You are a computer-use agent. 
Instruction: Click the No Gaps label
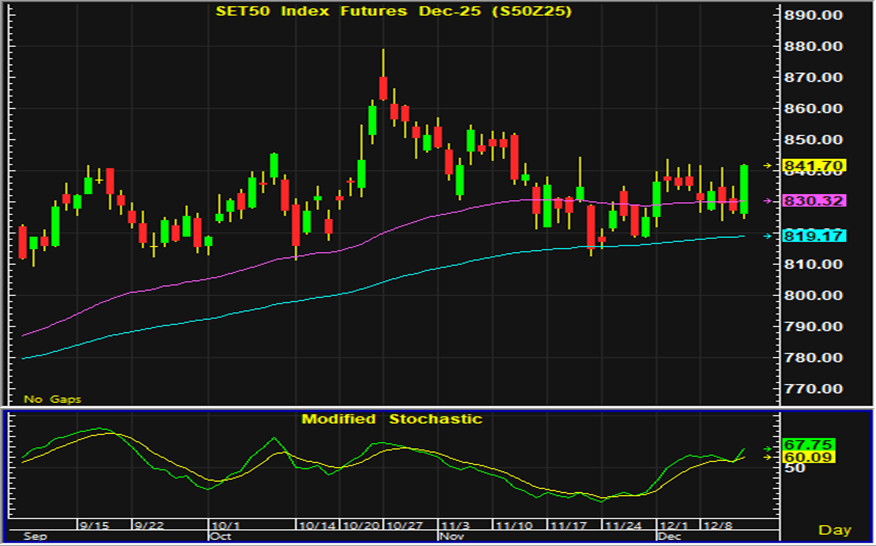click(53, 399)
